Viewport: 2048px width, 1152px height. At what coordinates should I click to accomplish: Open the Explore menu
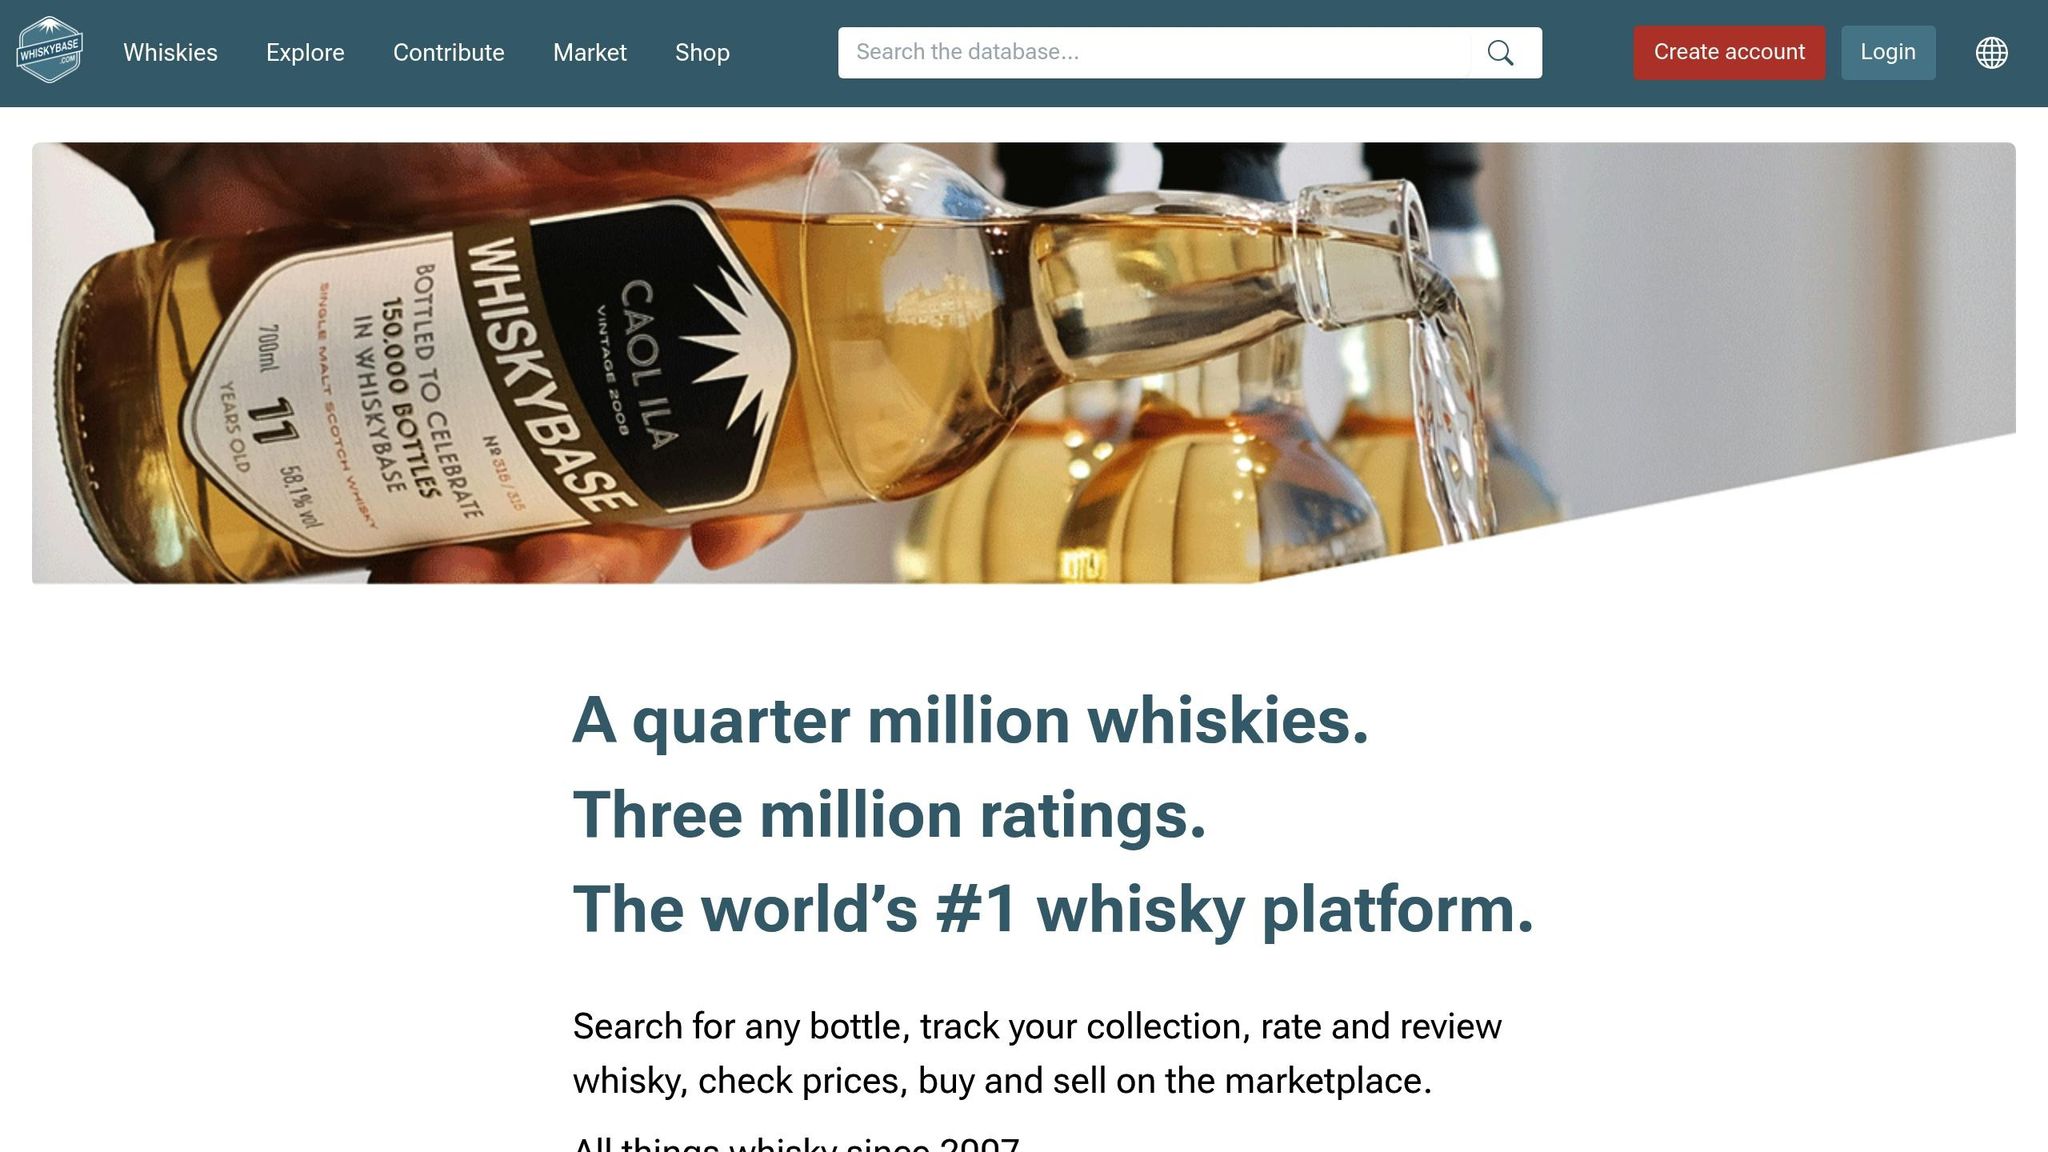tap(305, 52)
